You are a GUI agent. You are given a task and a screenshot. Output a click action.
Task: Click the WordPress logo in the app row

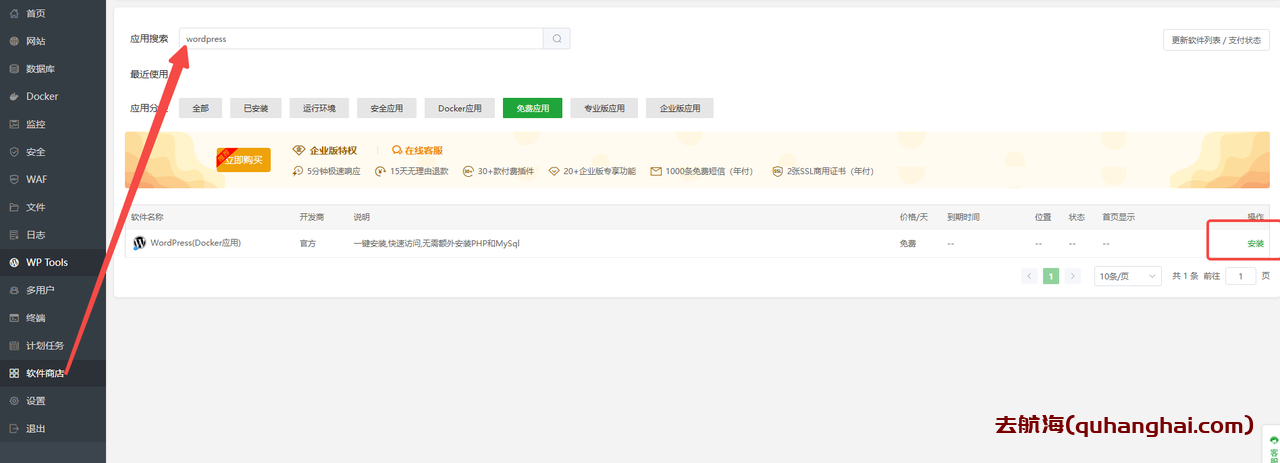140,243
